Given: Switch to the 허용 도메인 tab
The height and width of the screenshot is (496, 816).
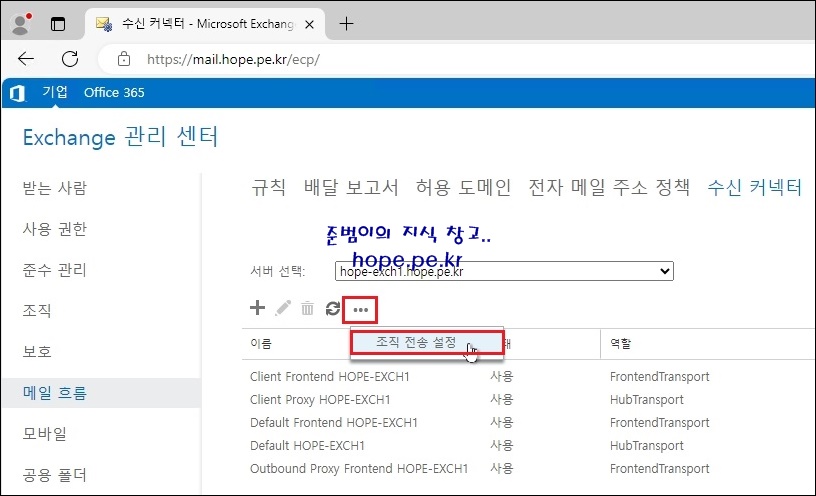Looking at the screenshot, I should 463,187.
